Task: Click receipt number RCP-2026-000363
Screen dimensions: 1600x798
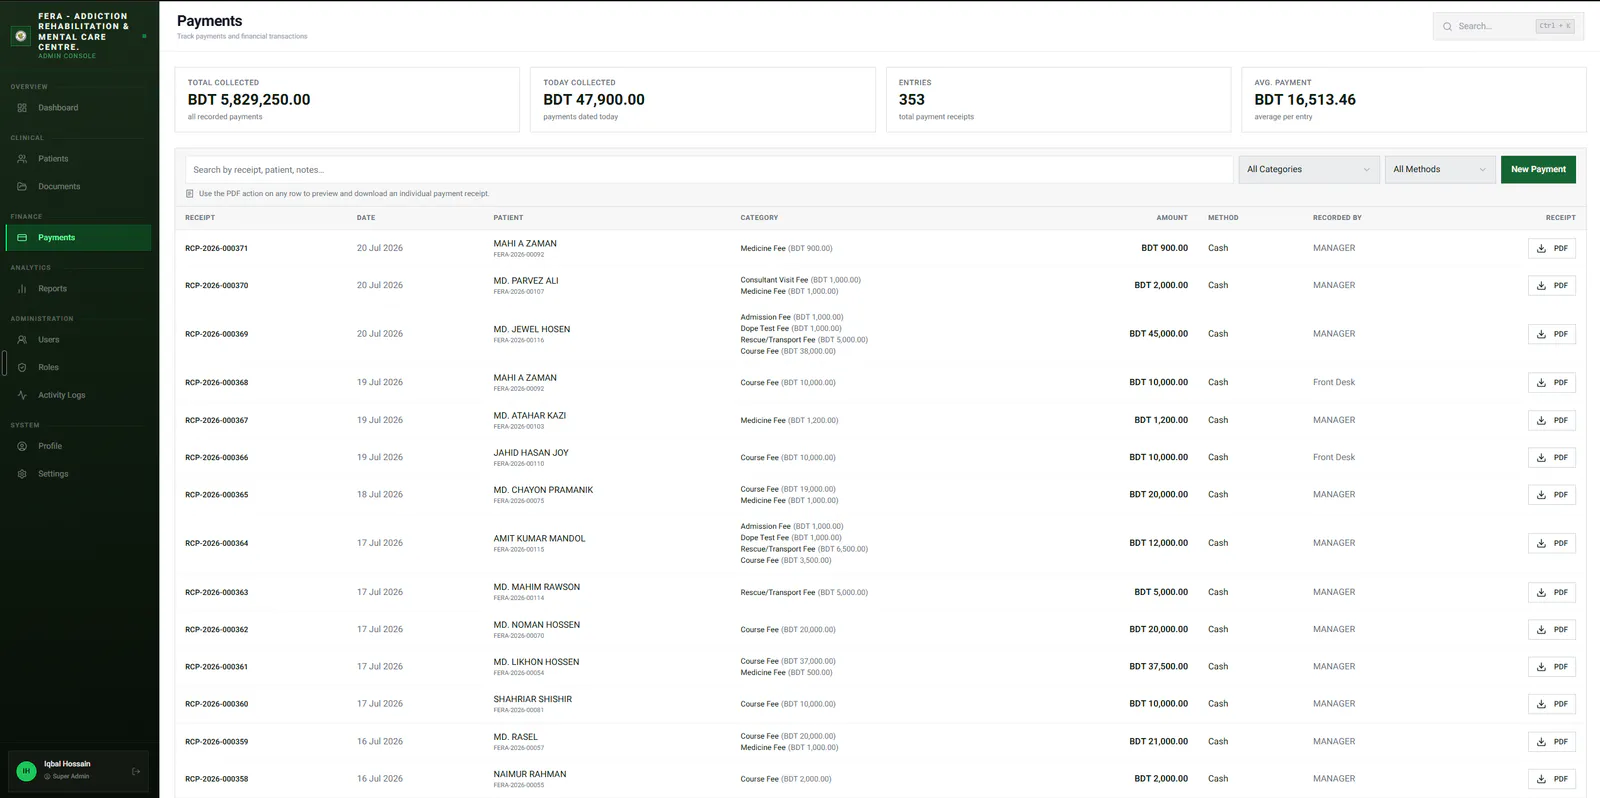Action: pyautogui.click(x=217, y=593)
